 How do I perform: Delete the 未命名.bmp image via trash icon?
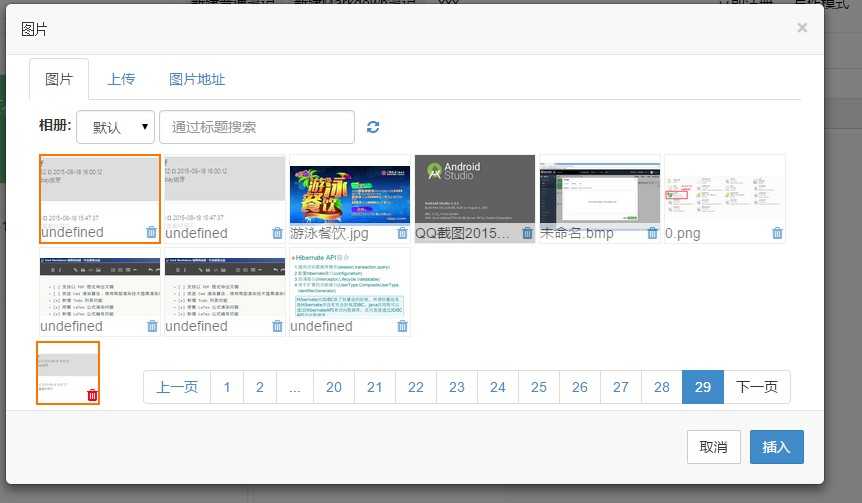653,233
